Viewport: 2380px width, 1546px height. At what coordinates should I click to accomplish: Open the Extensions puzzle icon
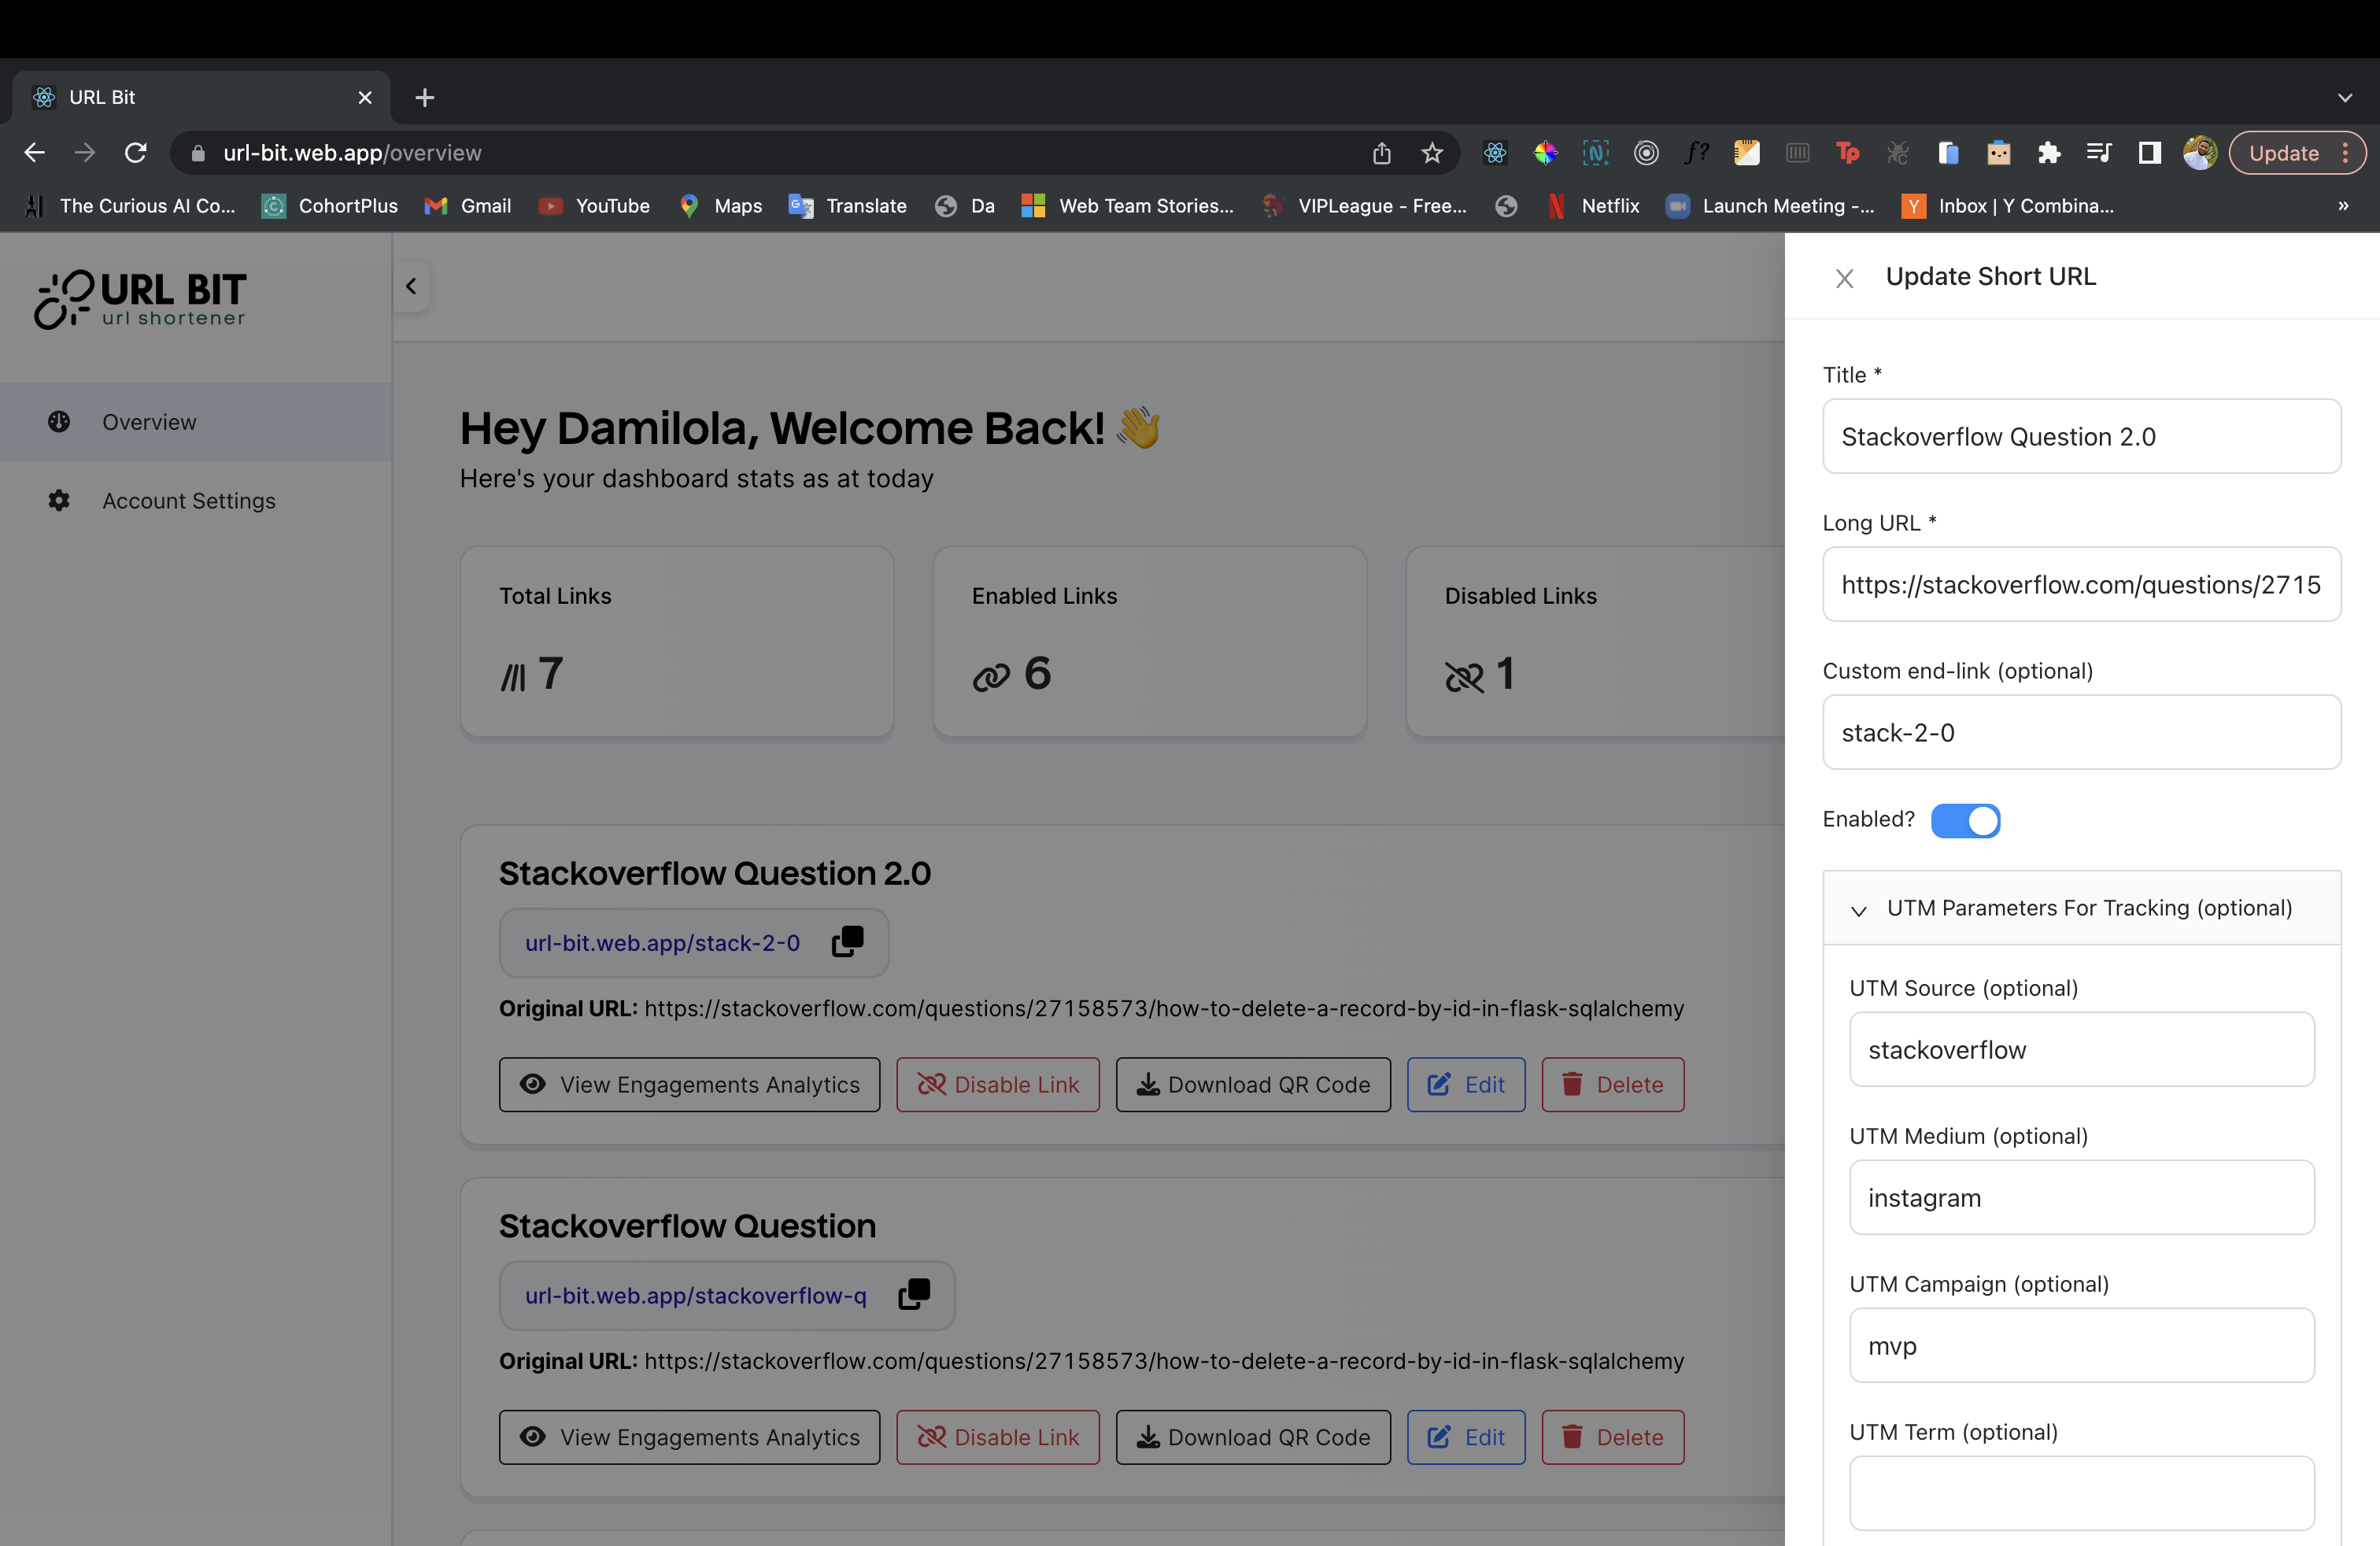[2048, 153]
